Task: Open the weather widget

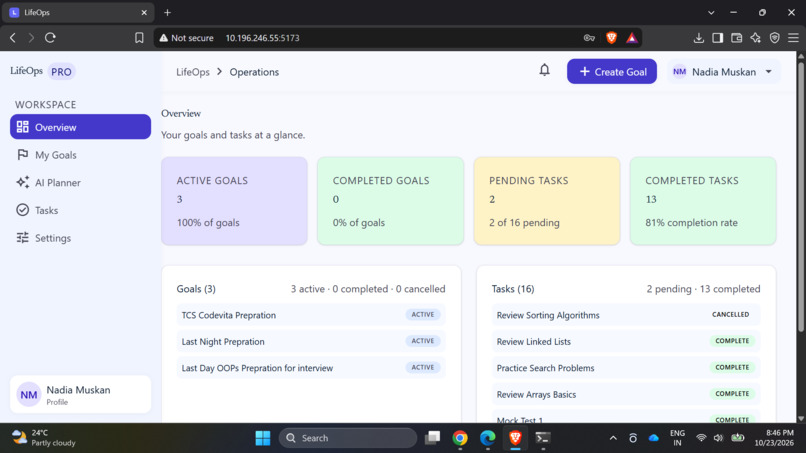Action: 44,438
